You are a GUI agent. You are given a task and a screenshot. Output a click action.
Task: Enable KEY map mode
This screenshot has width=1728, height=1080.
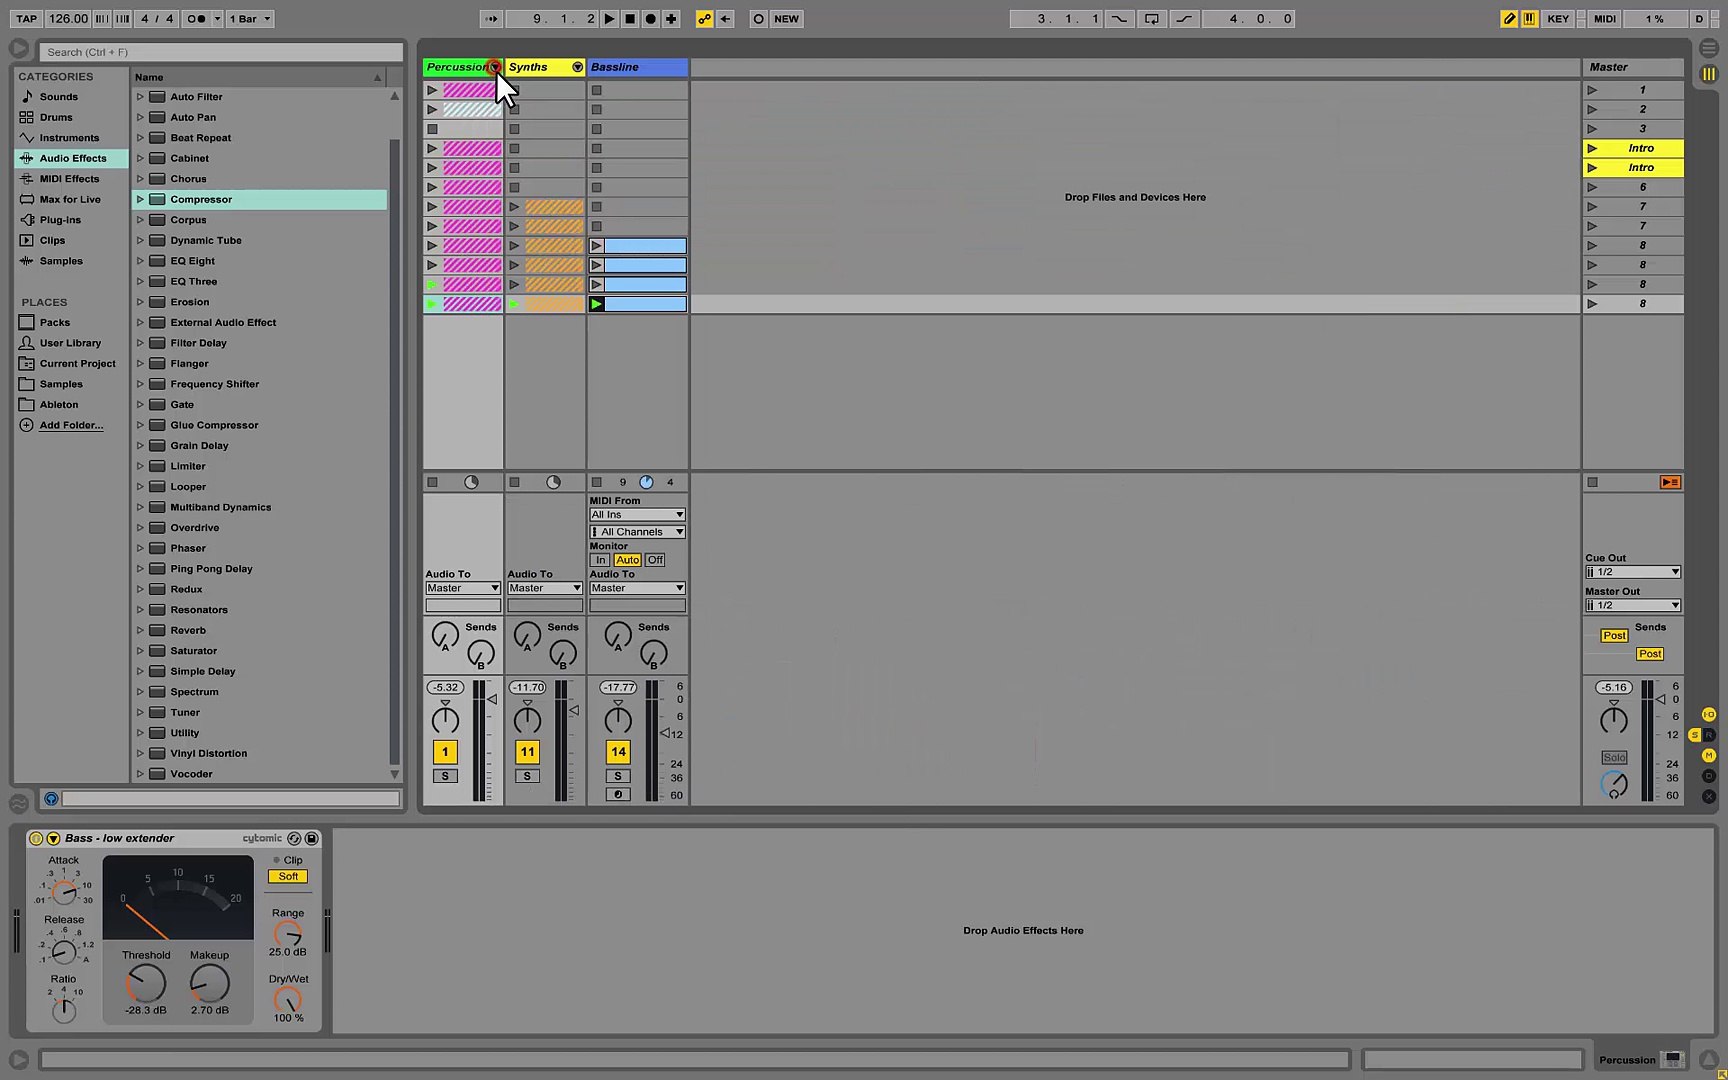point(1558,18)
